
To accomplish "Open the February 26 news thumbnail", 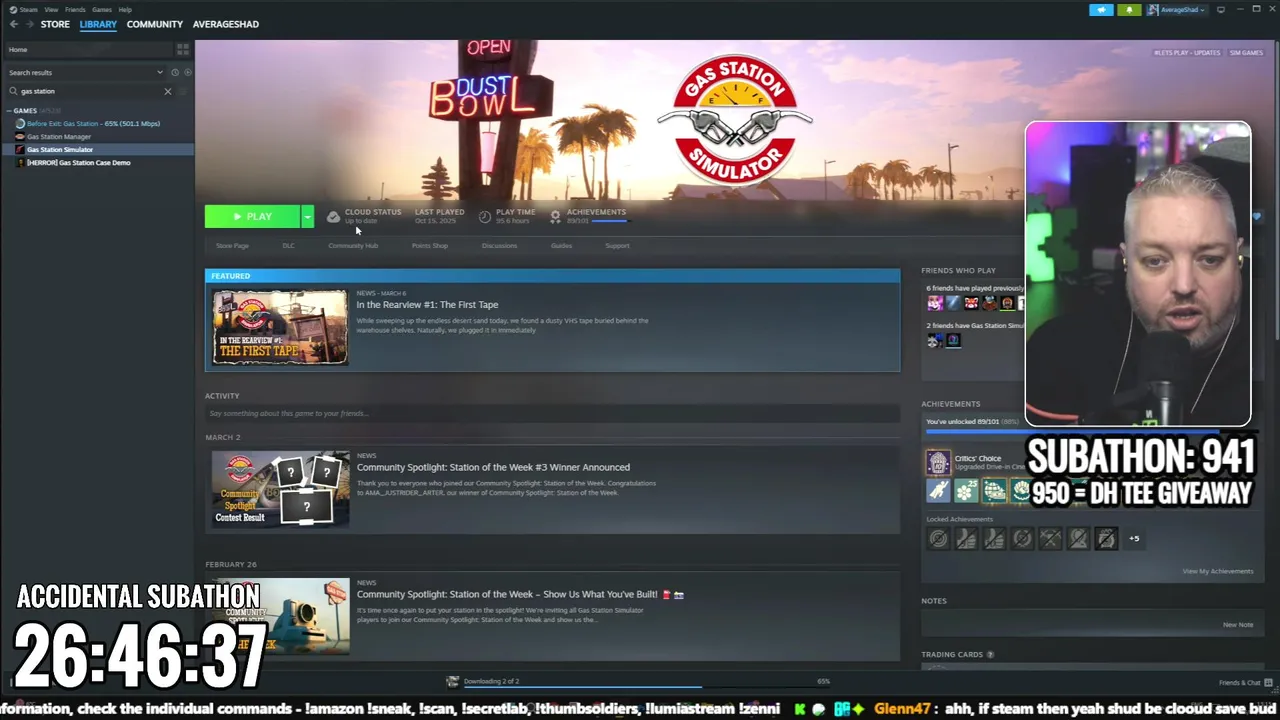I will tap(280, 616).
